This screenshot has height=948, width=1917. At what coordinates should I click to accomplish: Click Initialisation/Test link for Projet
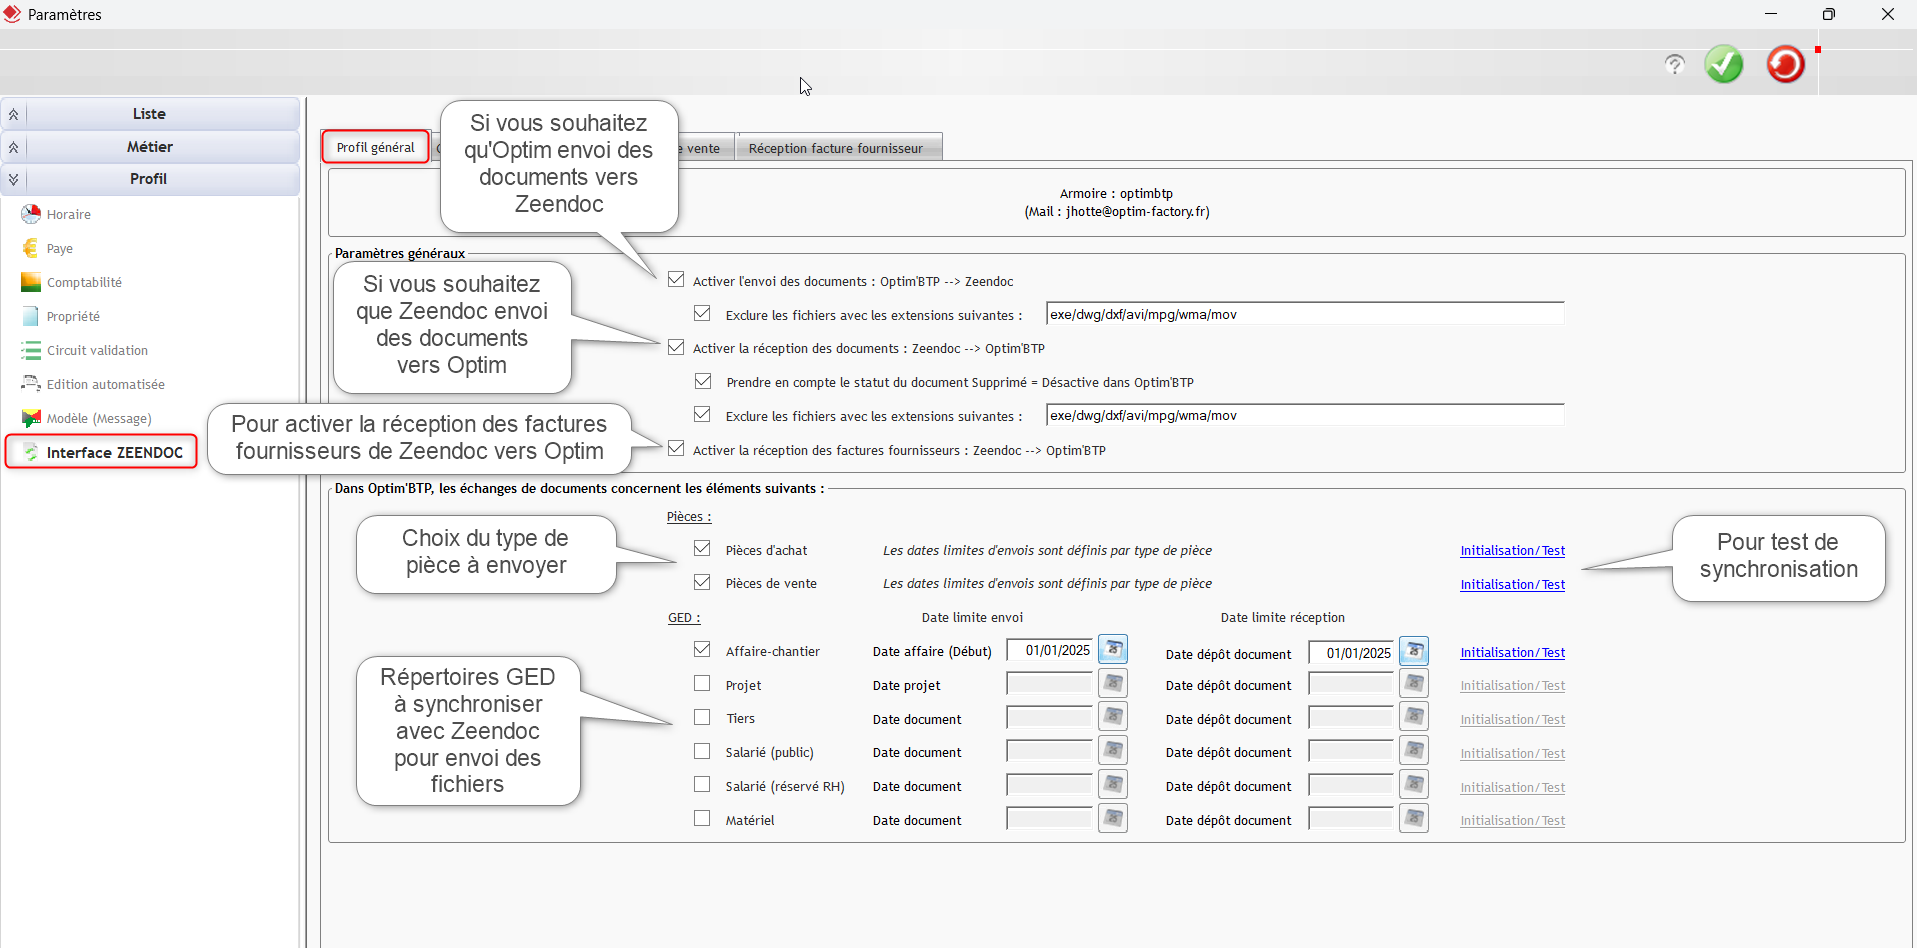1512,686
